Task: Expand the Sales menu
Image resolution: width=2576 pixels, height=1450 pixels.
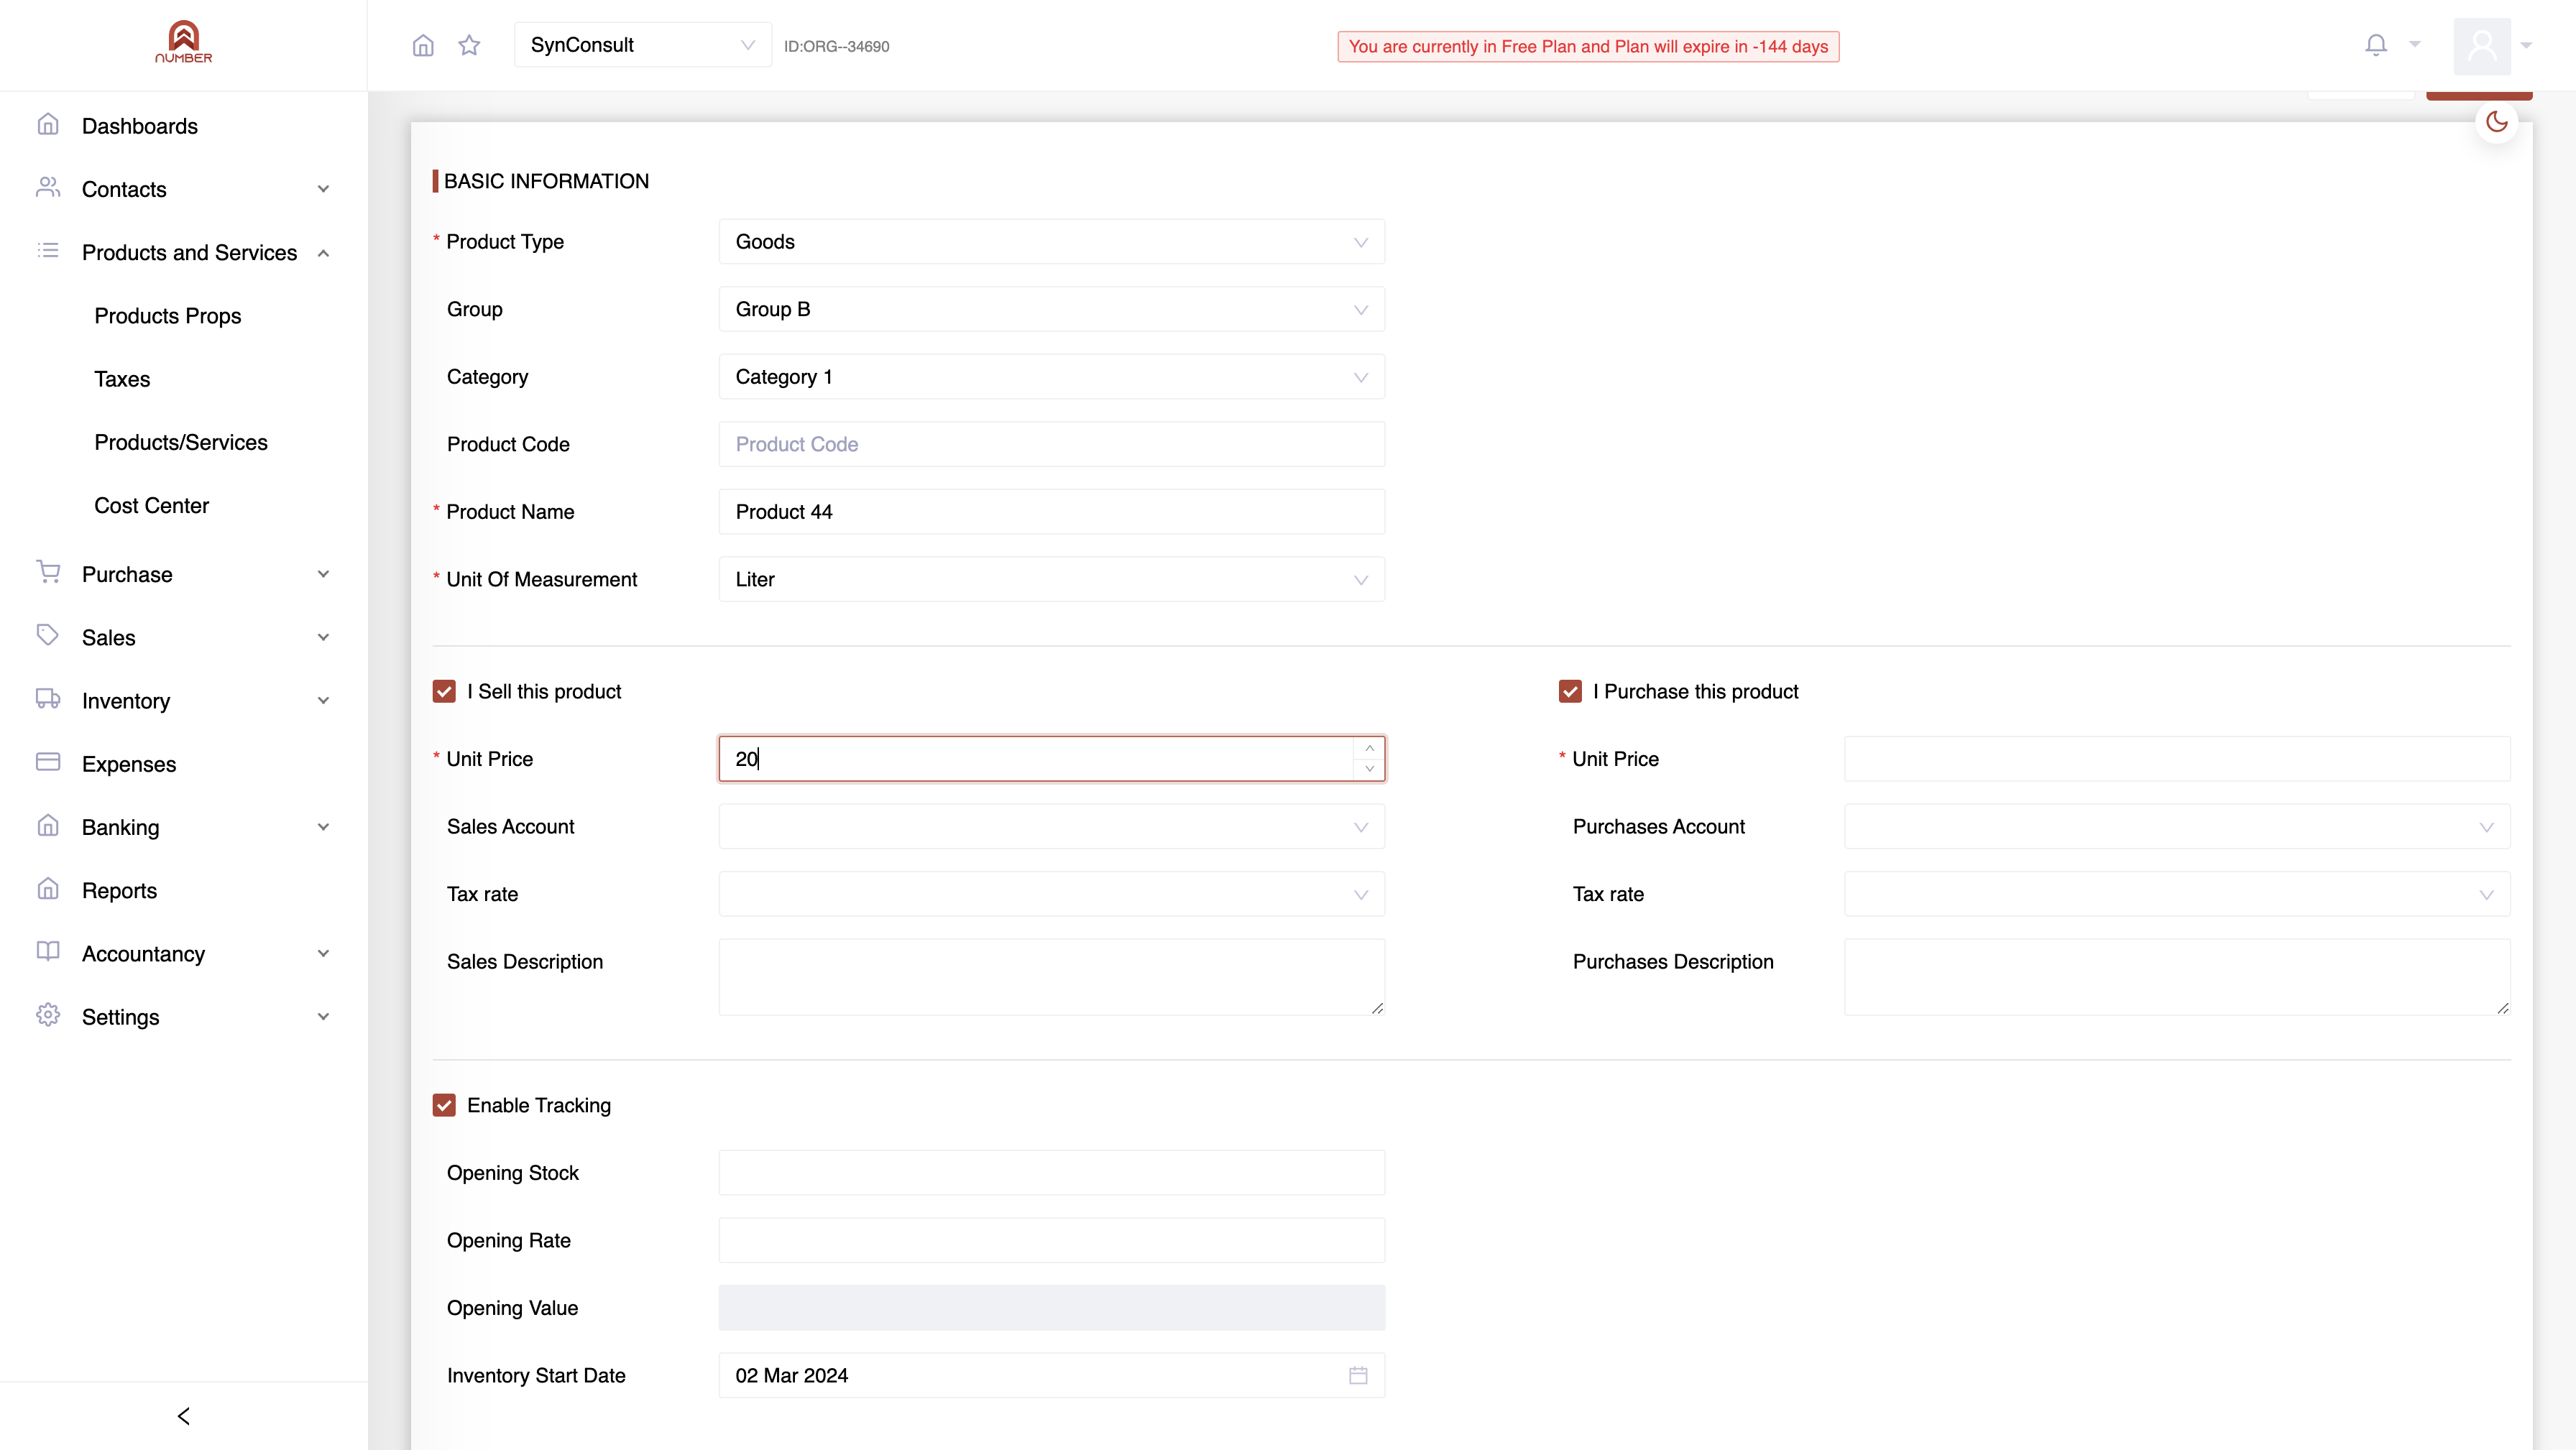Action: click(184, 637)
